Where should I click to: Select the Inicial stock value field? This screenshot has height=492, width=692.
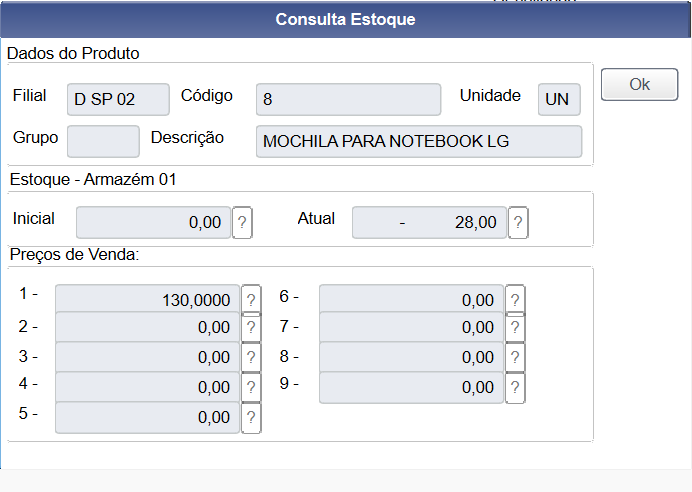(x=153, y=222)
